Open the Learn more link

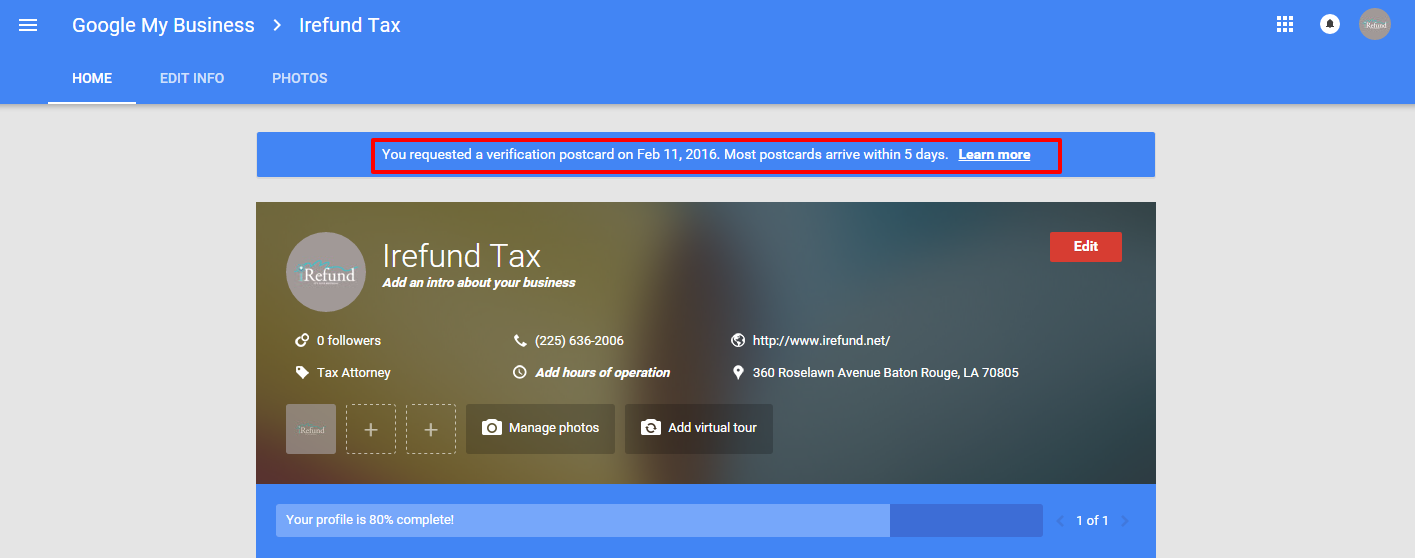tap(993, 155)
